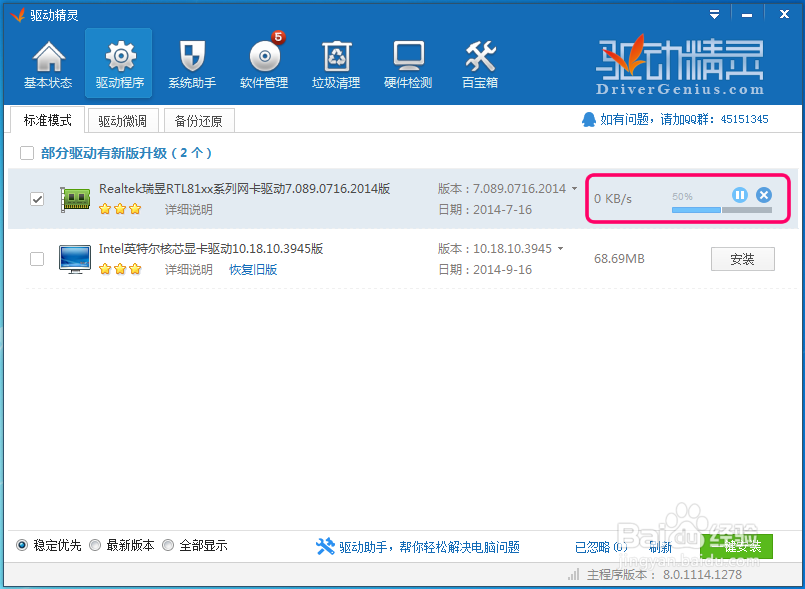
Task: Click the 已忽略 (0) link
Action: pos(601,547)
